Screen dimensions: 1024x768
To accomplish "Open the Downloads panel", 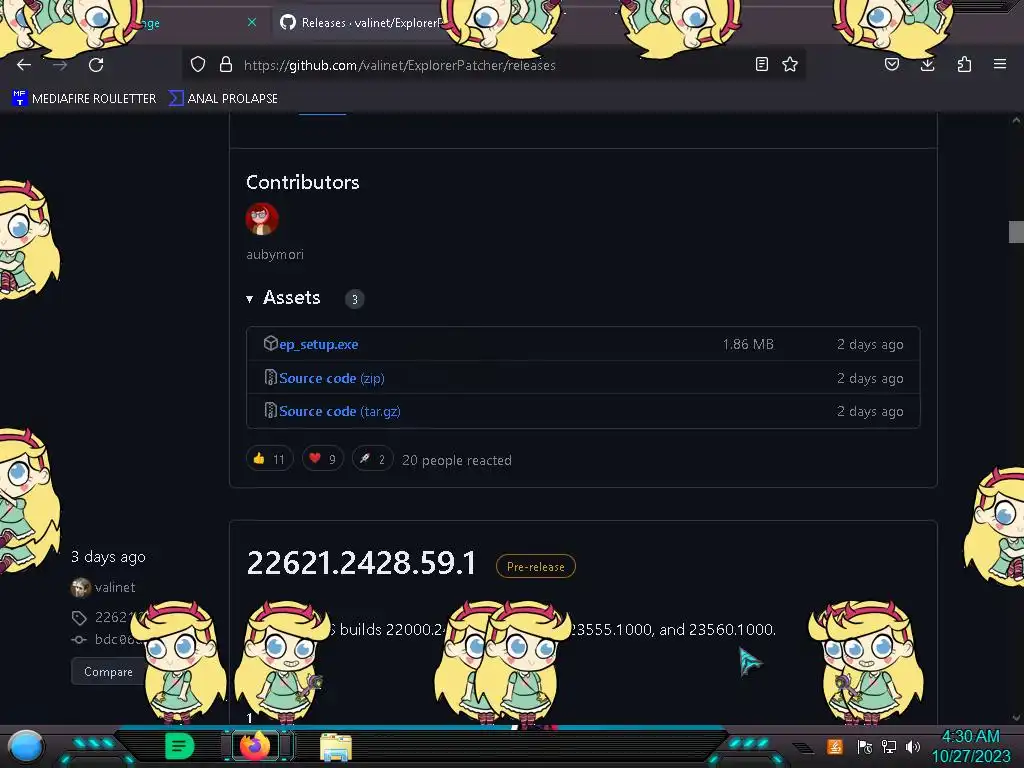I will coord(927,64).
